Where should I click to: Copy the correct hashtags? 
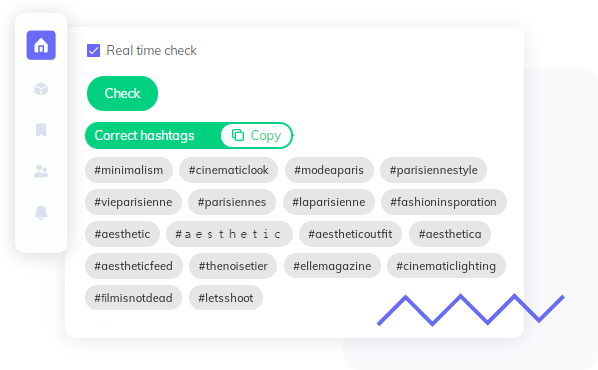256,135
